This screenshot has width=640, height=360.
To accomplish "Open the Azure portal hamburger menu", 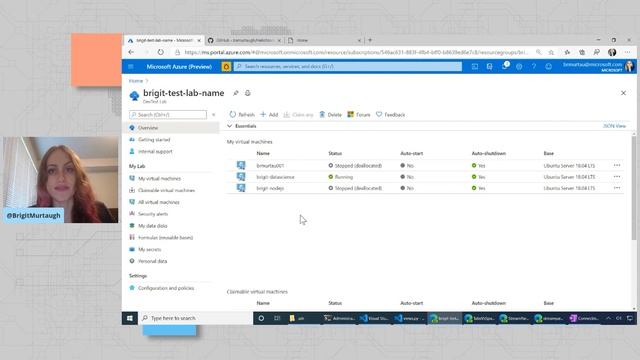I will click(131, 67).
